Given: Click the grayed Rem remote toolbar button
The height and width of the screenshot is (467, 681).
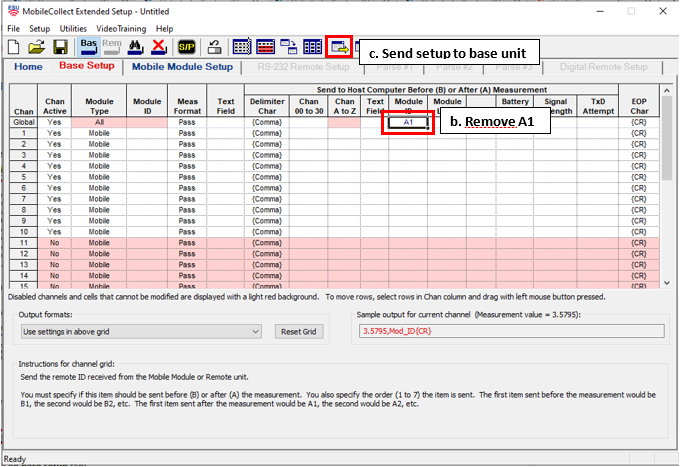Looking at the screenshot, I should coord(112,46).
